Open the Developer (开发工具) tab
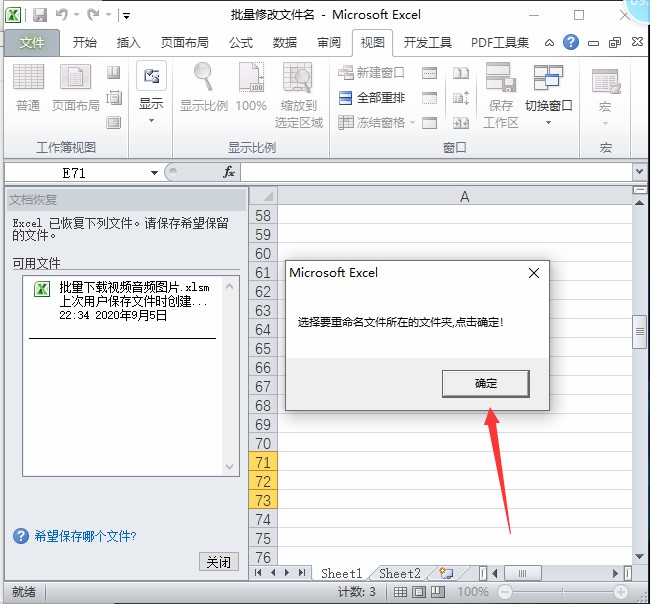Screen dimensions: 650x604 click(x=427, y=42)
